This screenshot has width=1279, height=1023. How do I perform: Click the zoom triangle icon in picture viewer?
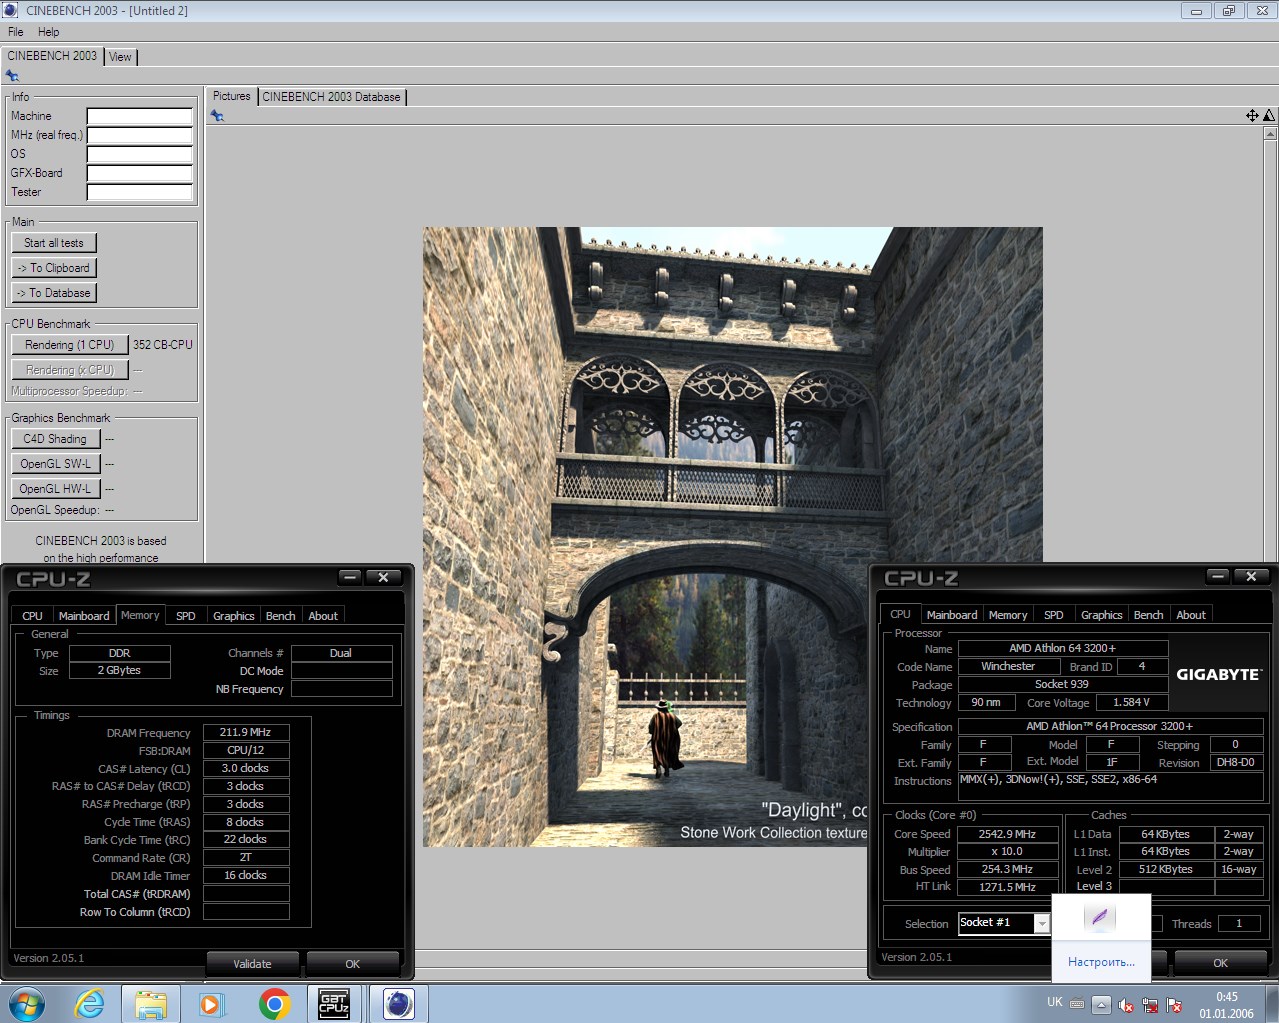point(1269,115)
